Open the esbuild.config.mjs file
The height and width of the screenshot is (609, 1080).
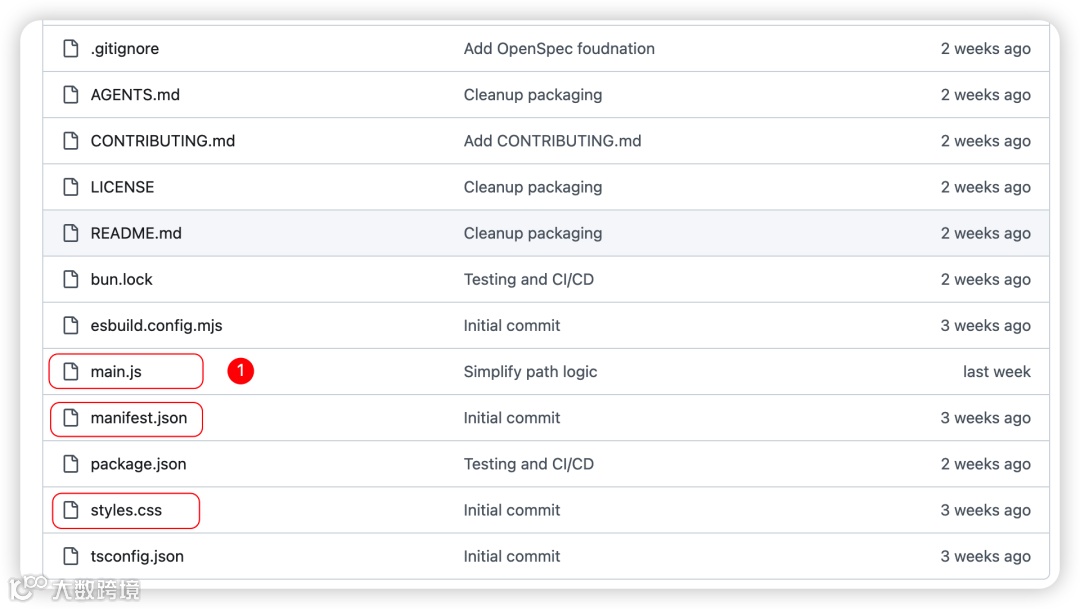(x=156, y=325)
